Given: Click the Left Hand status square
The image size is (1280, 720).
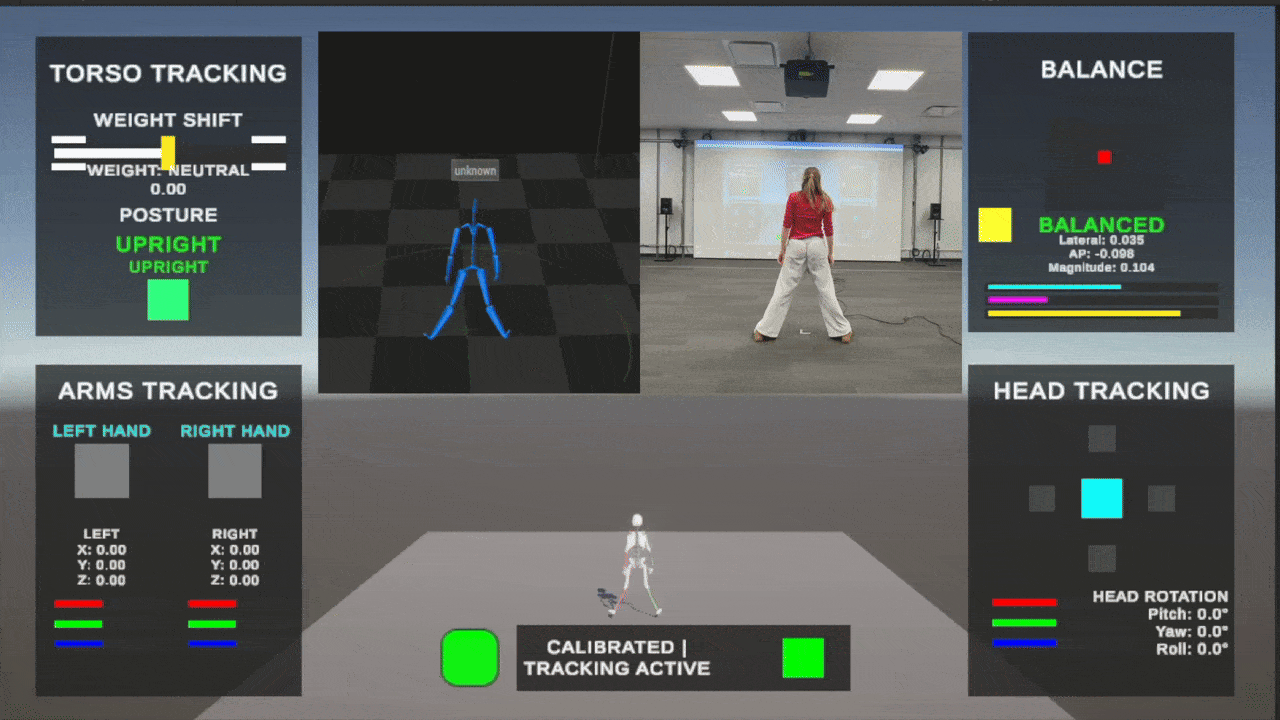Looking at the screenshot, I should [101, 470].
